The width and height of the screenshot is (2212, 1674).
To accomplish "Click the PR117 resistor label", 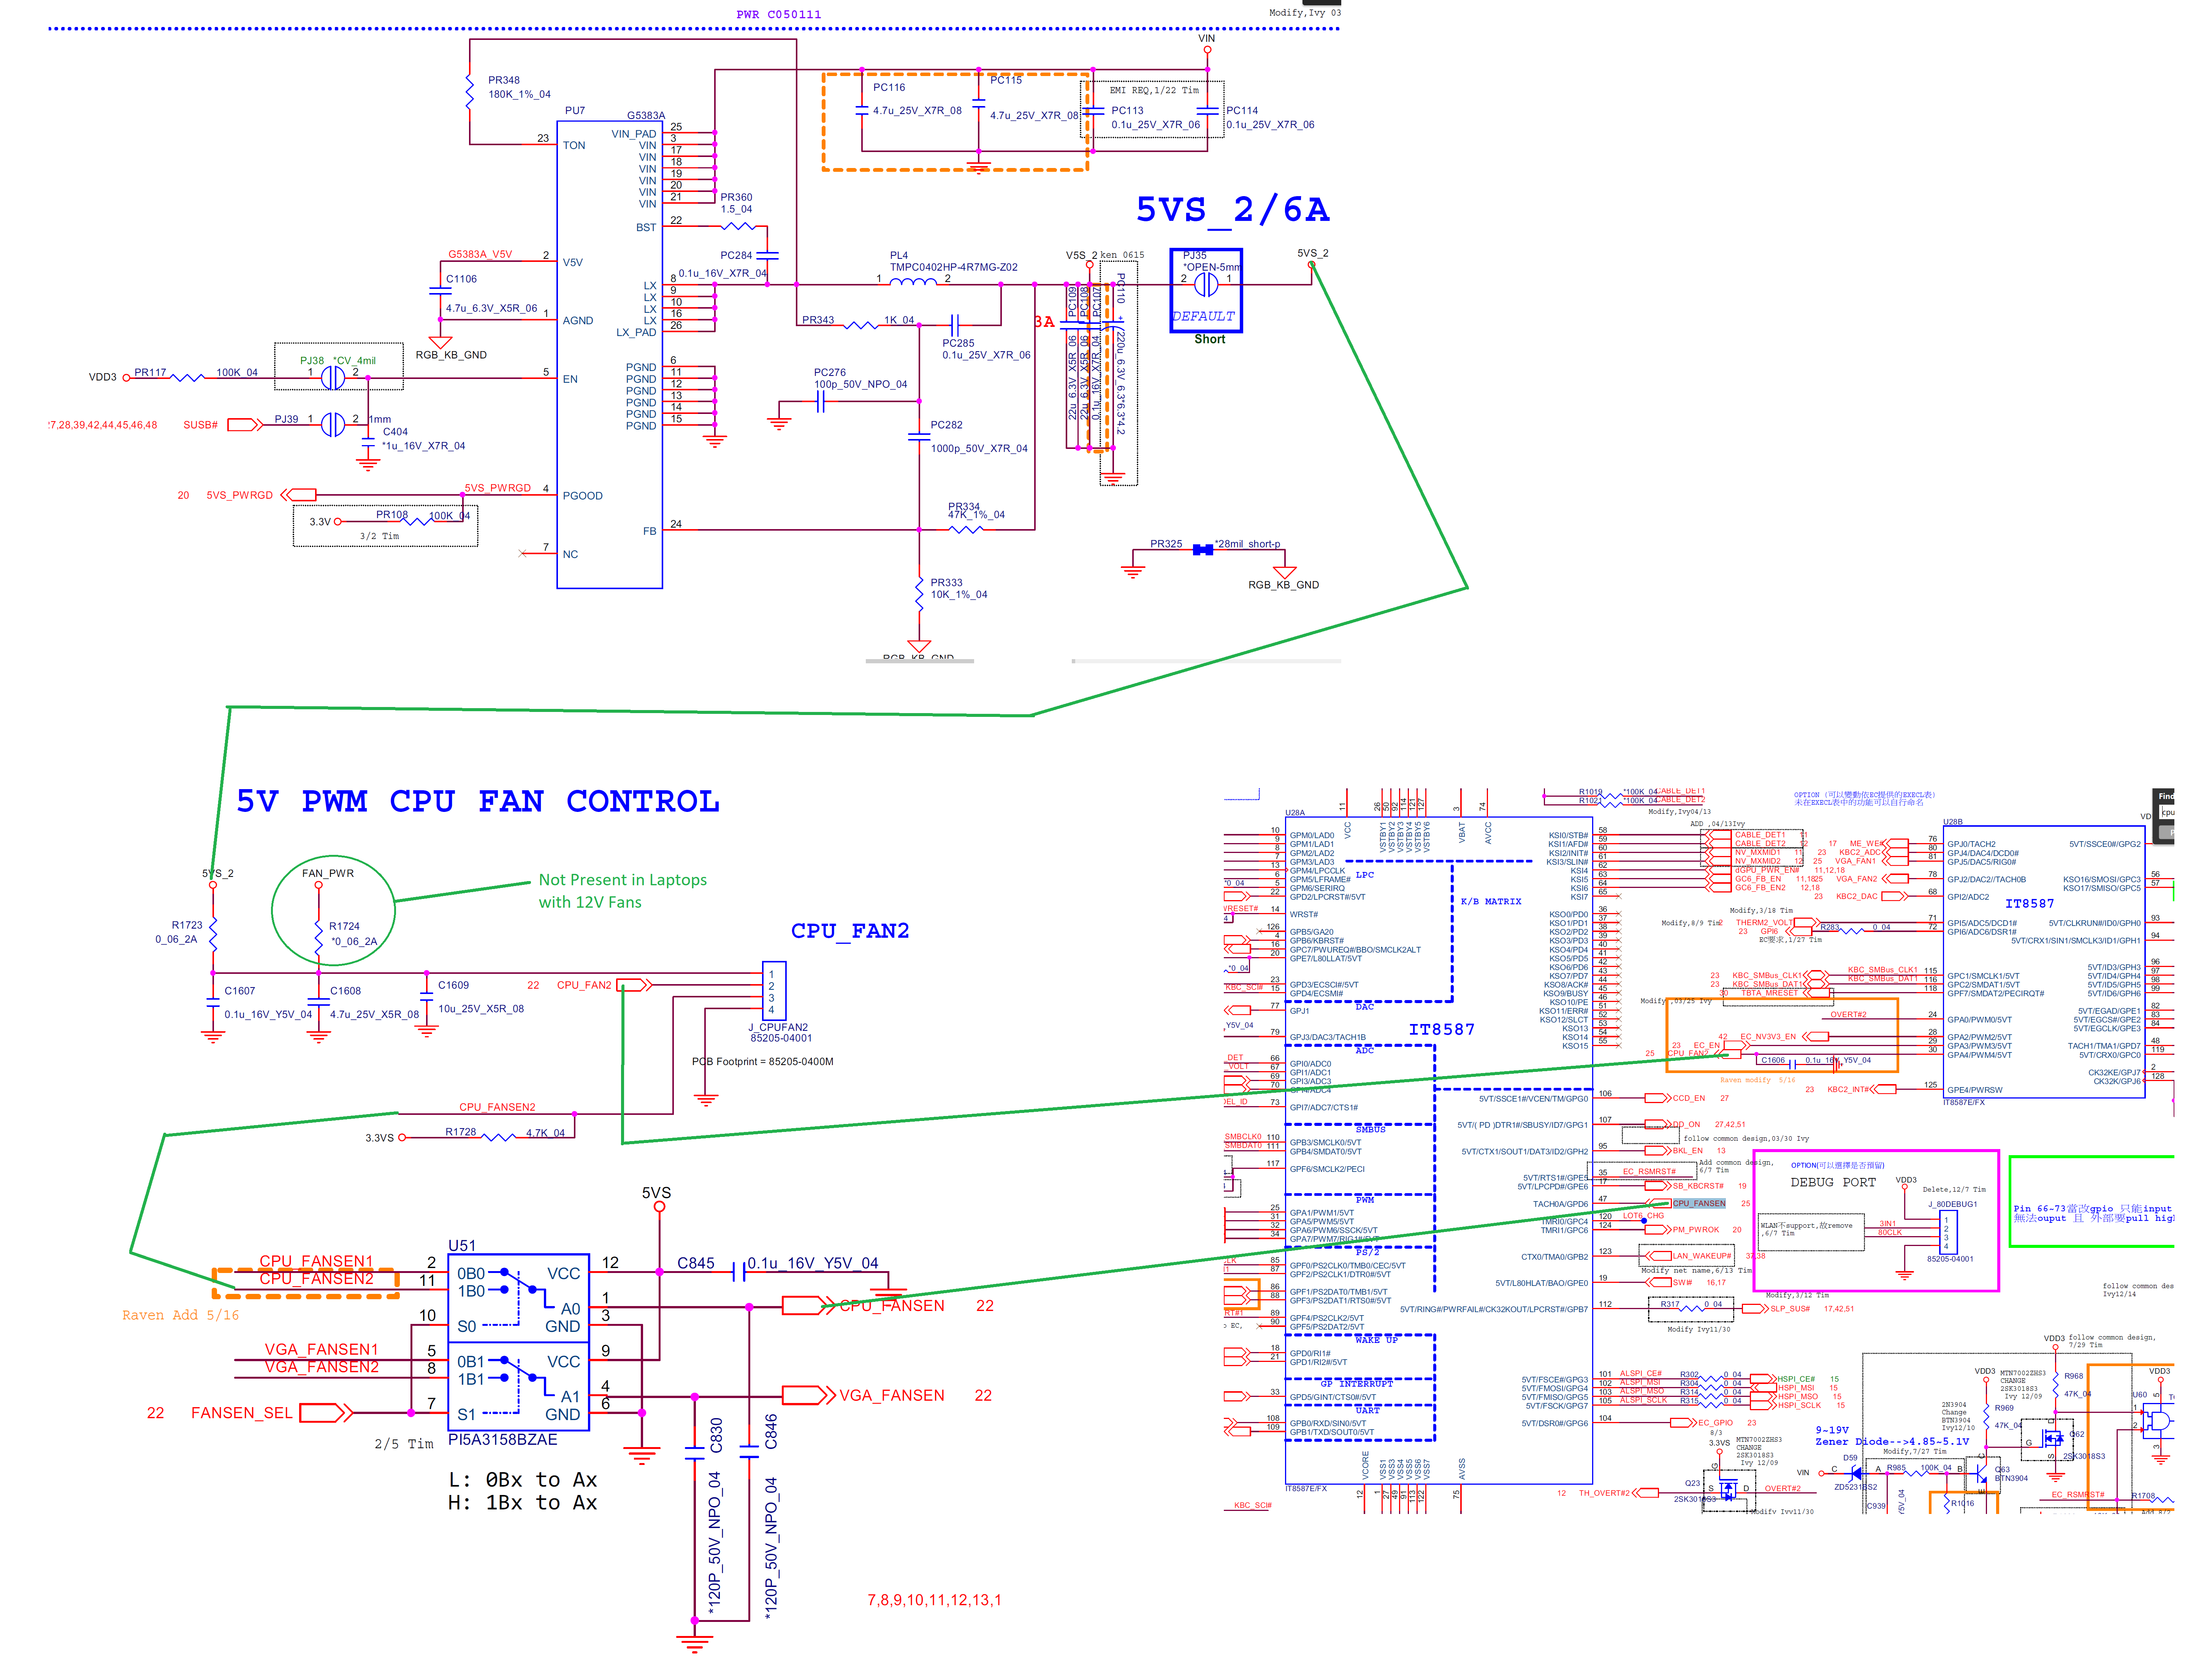I will point(150,372).
